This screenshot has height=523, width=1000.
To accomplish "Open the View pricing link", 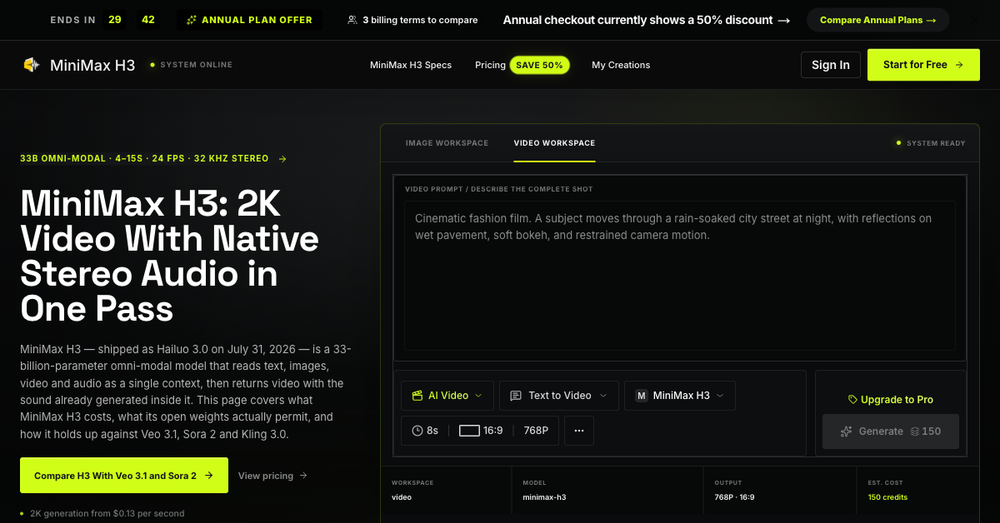I will pos(272,475).
